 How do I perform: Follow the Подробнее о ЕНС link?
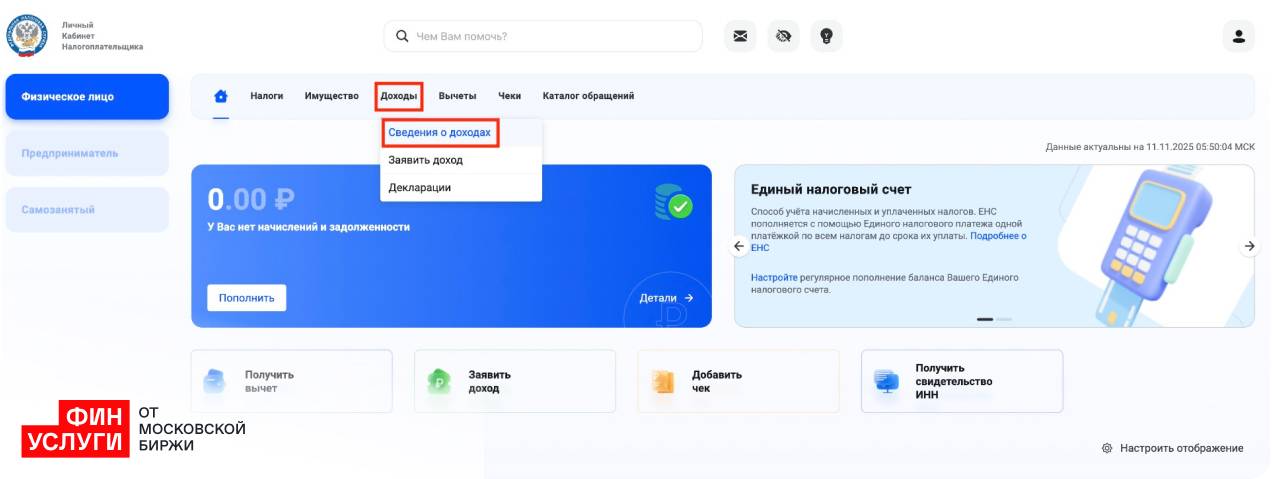[998, 236]
